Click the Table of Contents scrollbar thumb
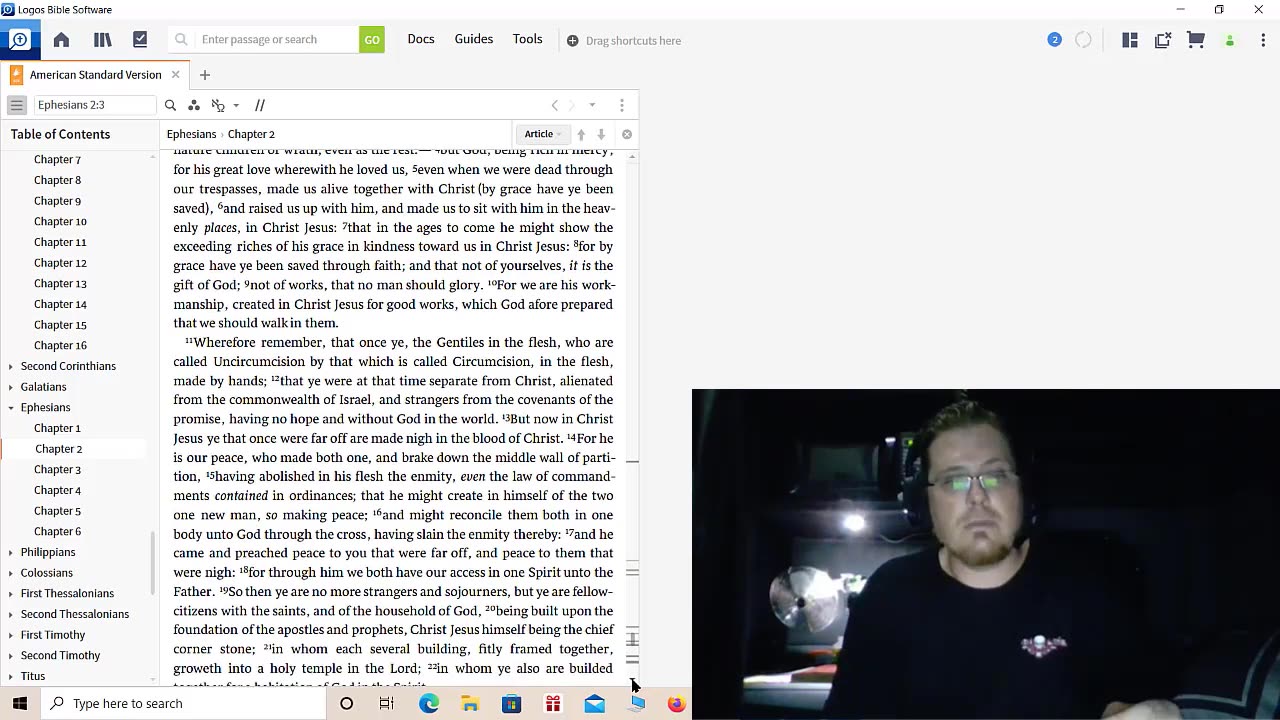 tap(152, 561)
